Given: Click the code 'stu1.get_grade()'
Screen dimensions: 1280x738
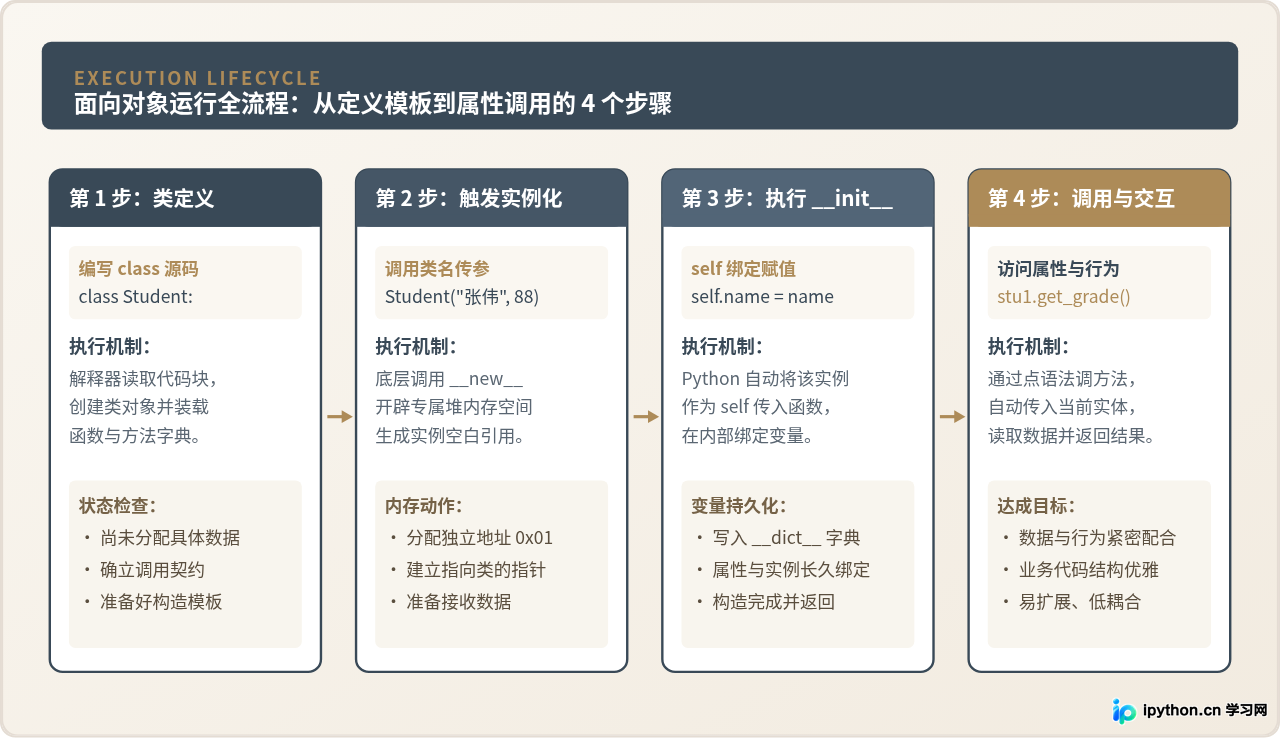Looking at the screenshot, I should pos(1064,297).
